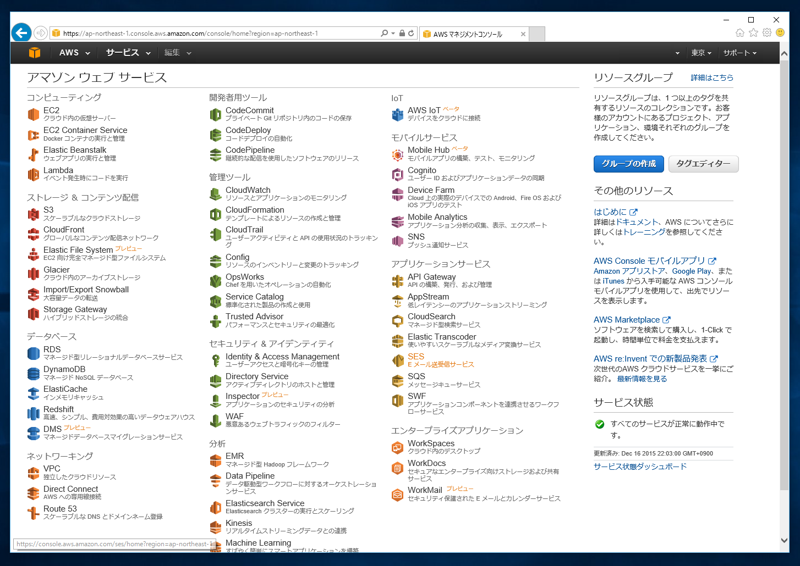Click the page refresh icon
The width and height of the screenshot is (800, 566).
point(411,34)
